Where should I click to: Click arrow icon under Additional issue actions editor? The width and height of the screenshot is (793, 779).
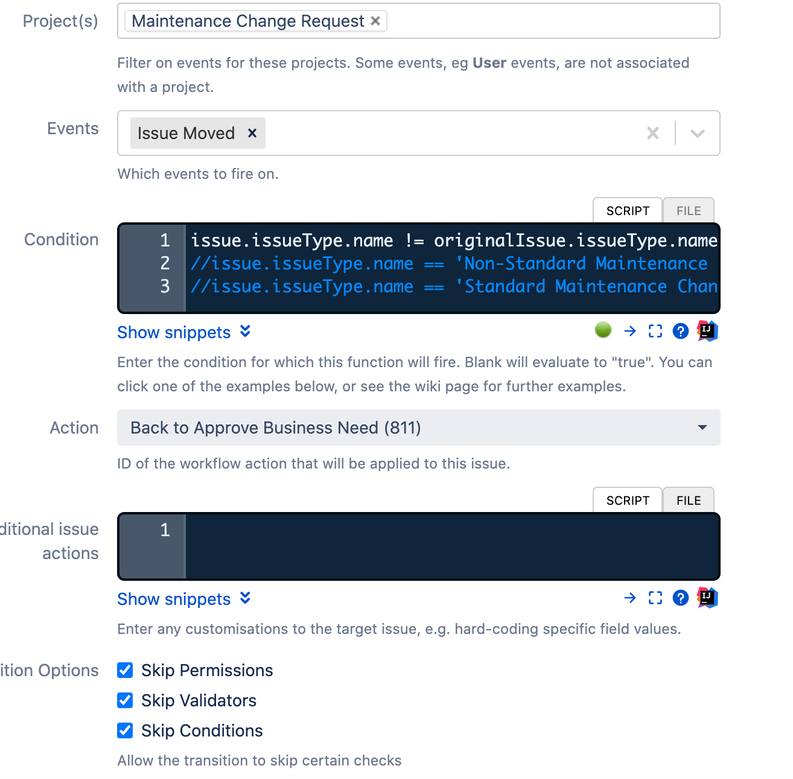630,598
